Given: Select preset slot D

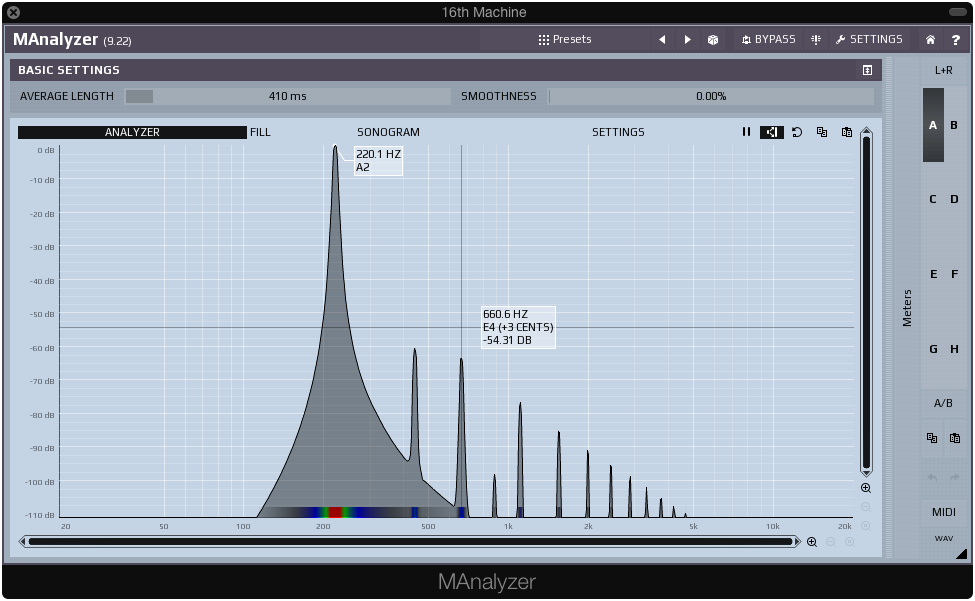Looking at the screenshot, I should point(954,200).
